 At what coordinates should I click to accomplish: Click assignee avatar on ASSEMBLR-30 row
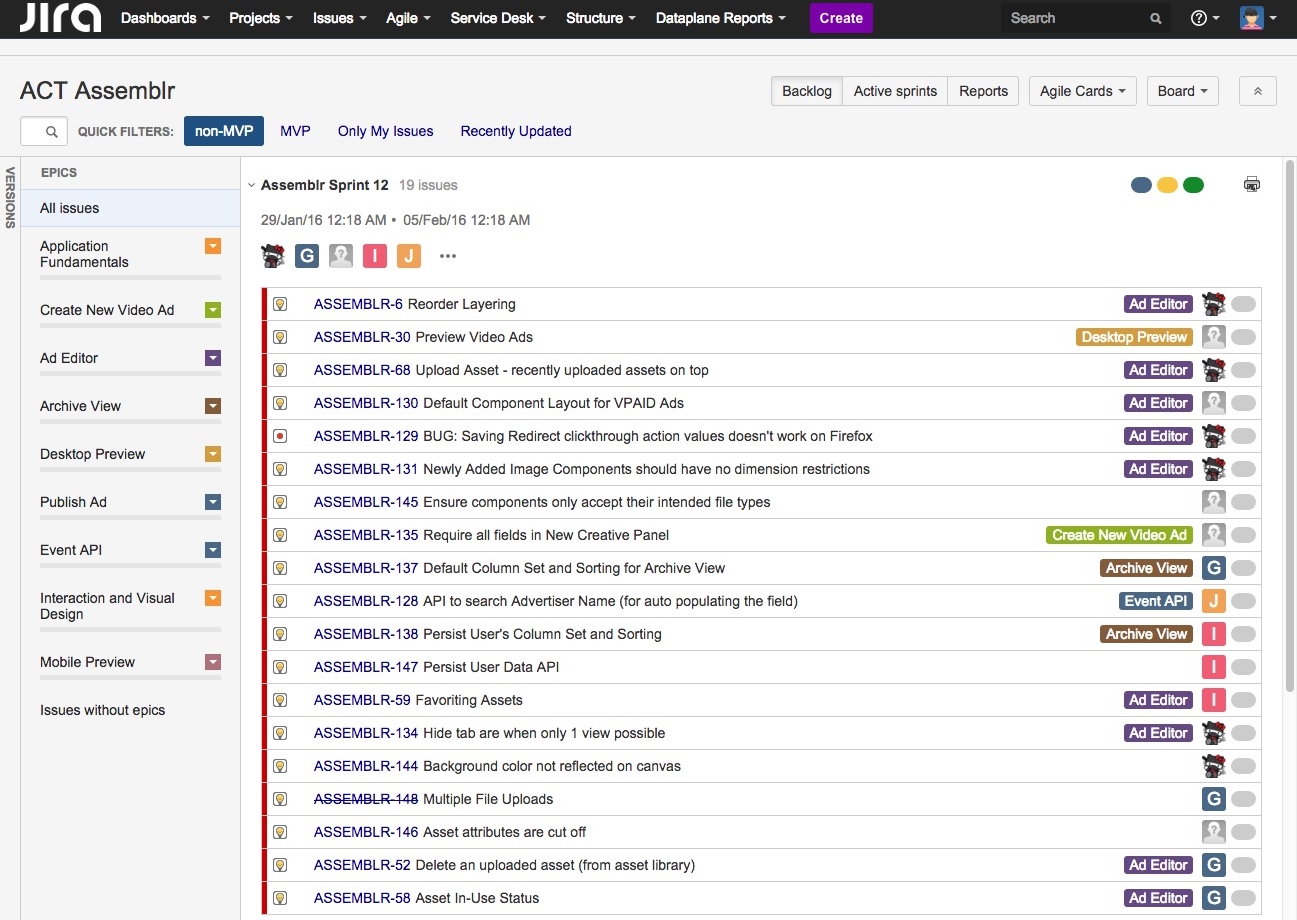1213,337
